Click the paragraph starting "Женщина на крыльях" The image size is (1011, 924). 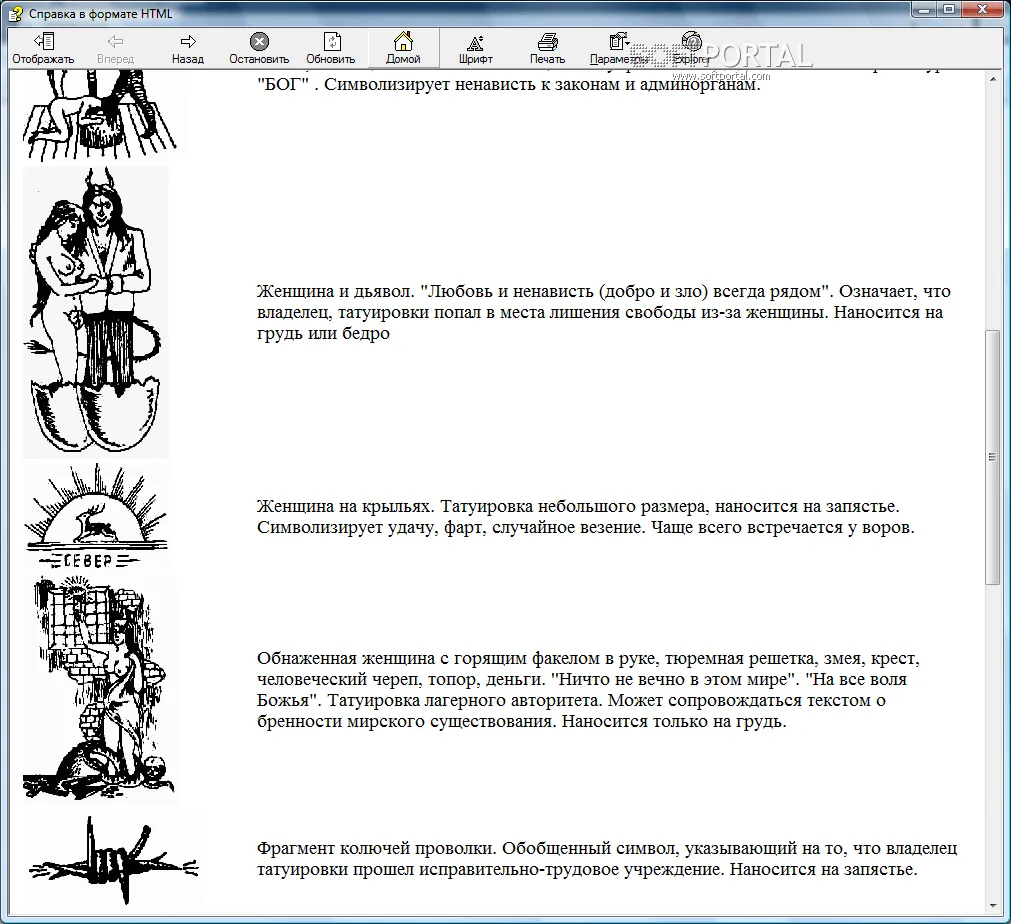(x=585, y=516)
